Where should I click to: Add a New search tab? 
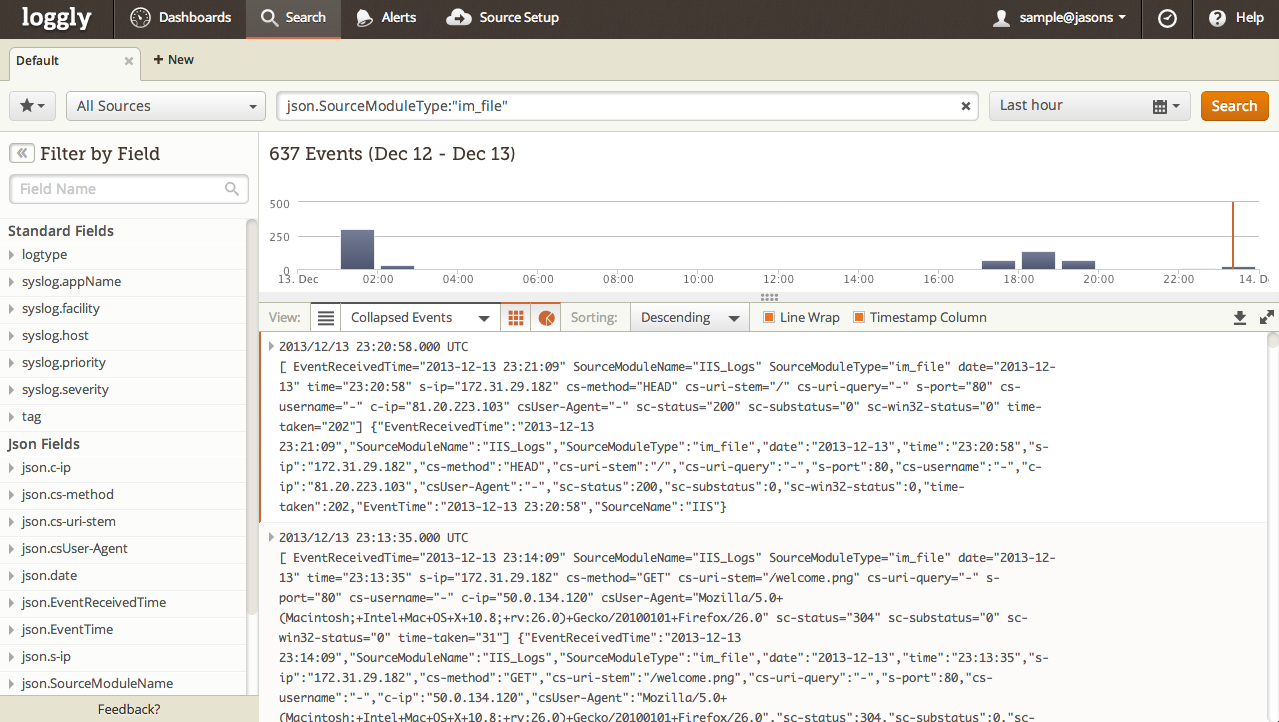[x=173, y=60]
